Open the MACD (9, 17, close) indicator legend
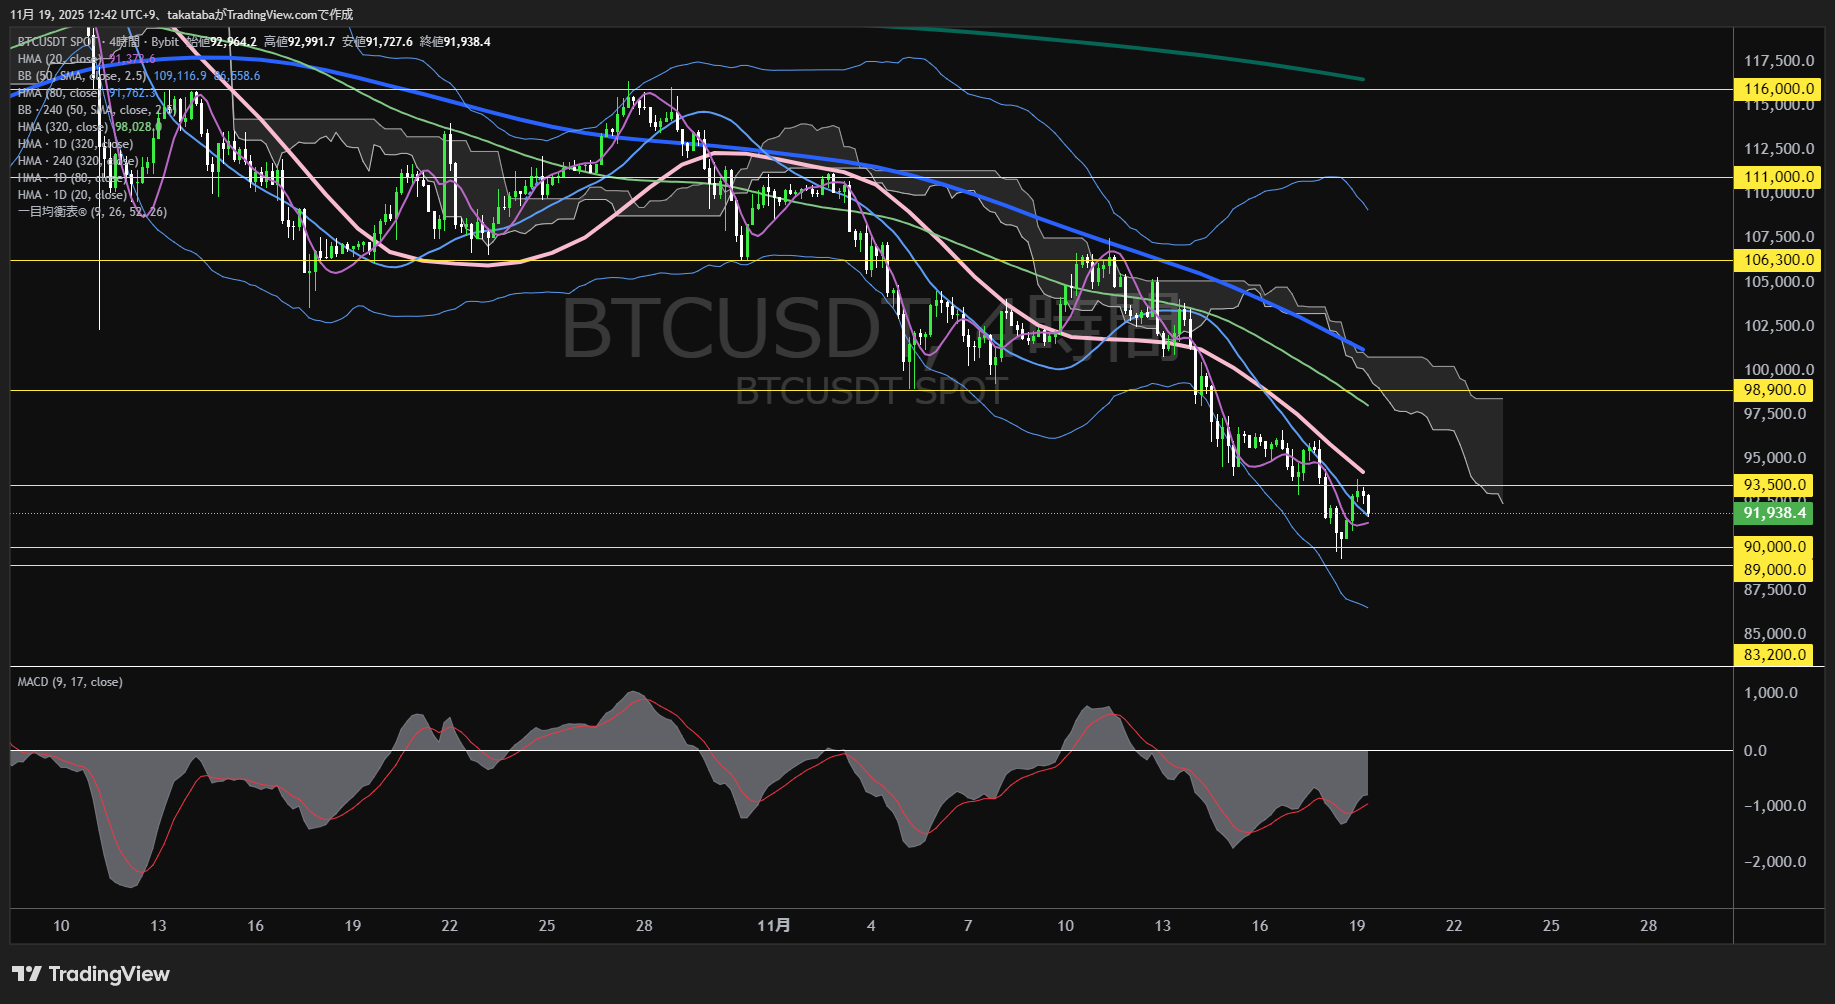This screenshot has height=1004, width=1835. tap(69, 681)
